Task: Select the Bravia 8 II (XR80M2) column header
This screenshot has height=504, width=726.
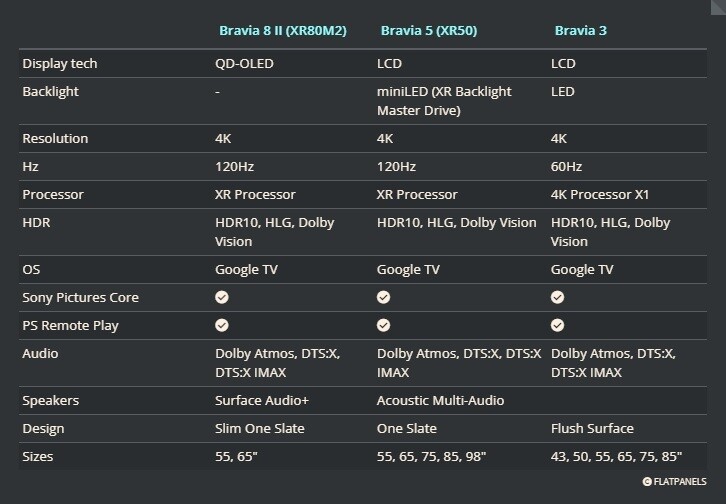Action: (283, 30)
